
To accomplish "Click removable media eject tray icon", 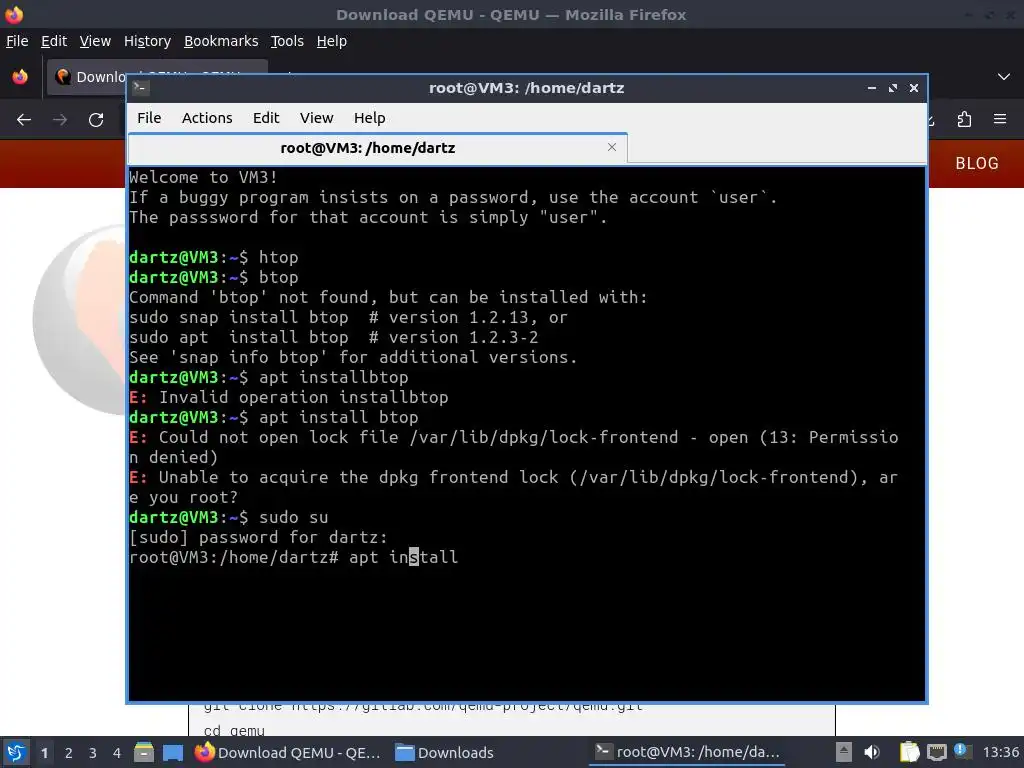I will pos(843,752).
